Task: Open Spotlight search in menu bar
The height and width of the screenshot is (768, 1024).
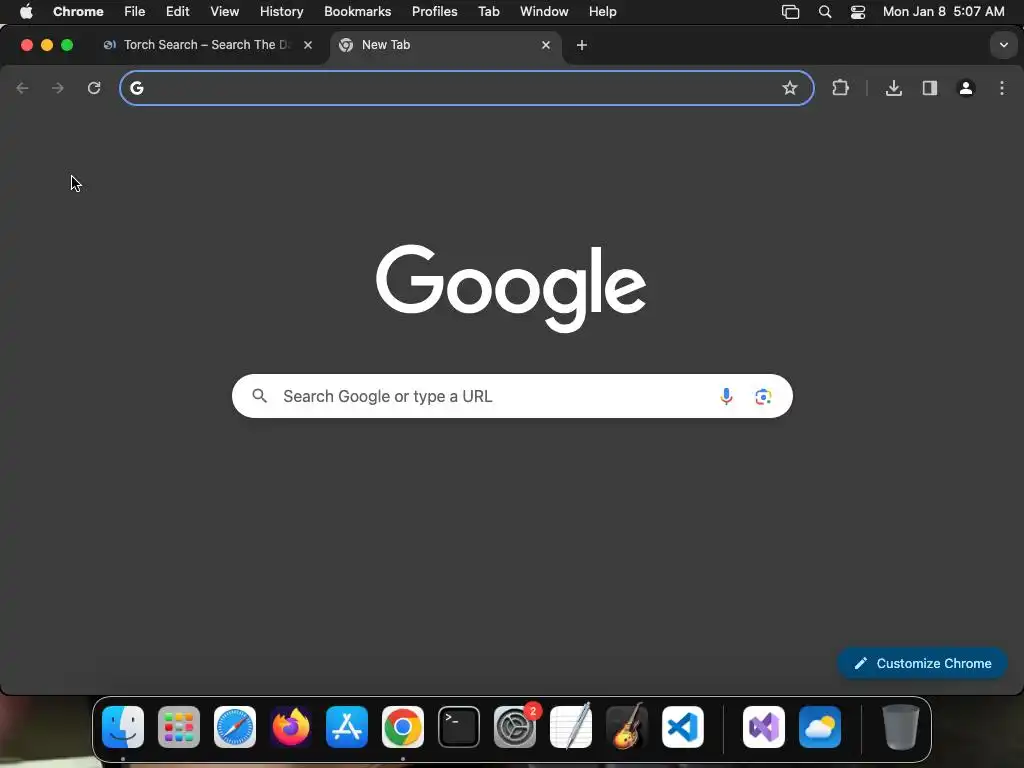Action: coord(825,12)
